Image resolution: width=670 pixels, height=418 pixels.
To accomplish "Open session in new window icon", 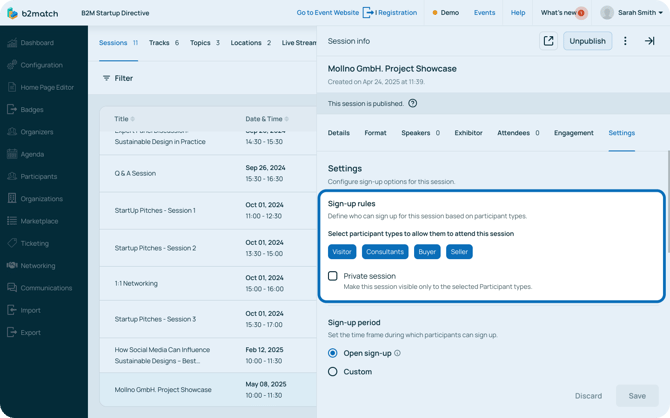I will (548, 41).
